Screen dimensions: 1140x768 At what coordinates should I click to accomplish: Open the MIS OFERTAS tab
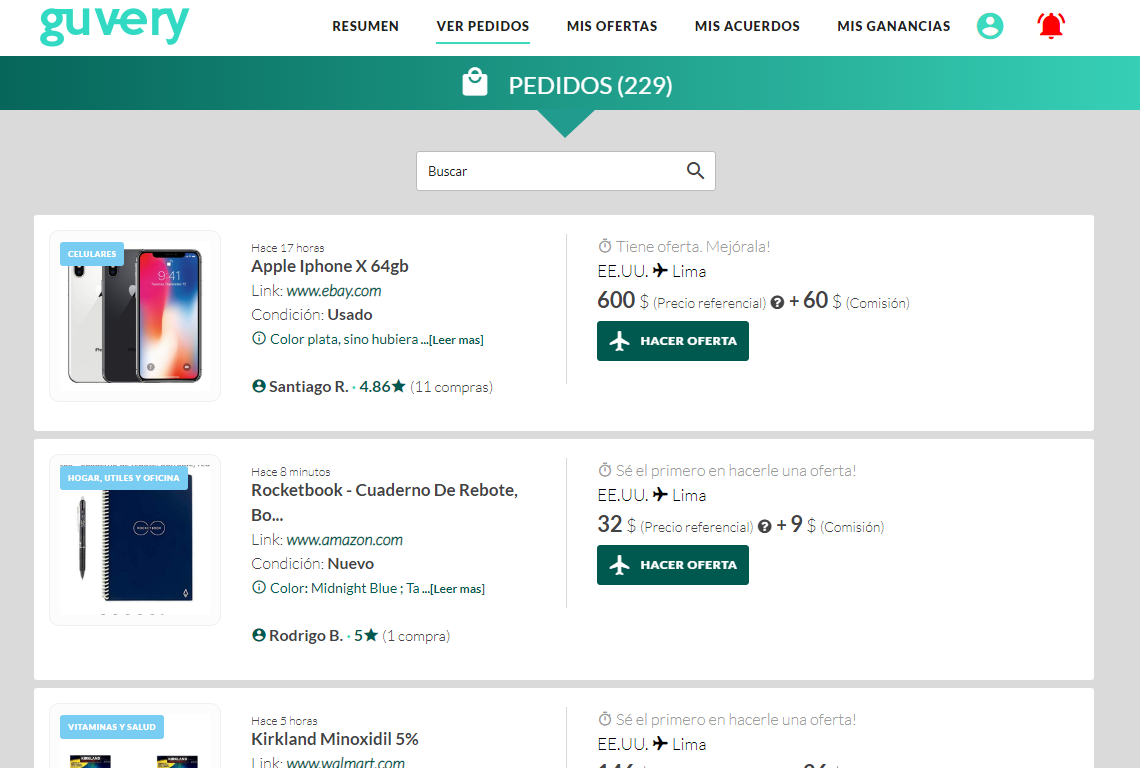pos(611,26)
